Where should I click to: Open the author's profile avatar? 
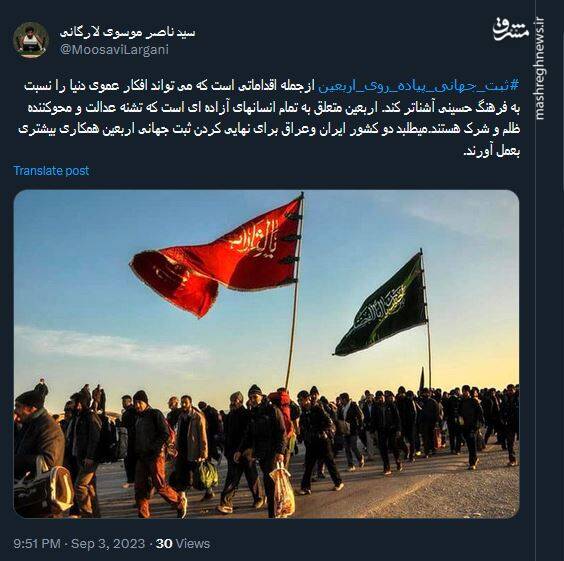[x=31, y=40]
